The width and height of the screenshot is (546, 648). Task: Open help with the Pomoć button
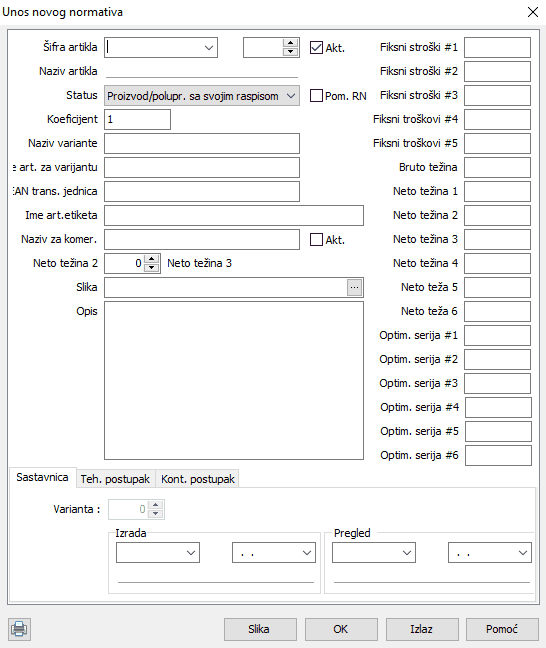point(502,629)
